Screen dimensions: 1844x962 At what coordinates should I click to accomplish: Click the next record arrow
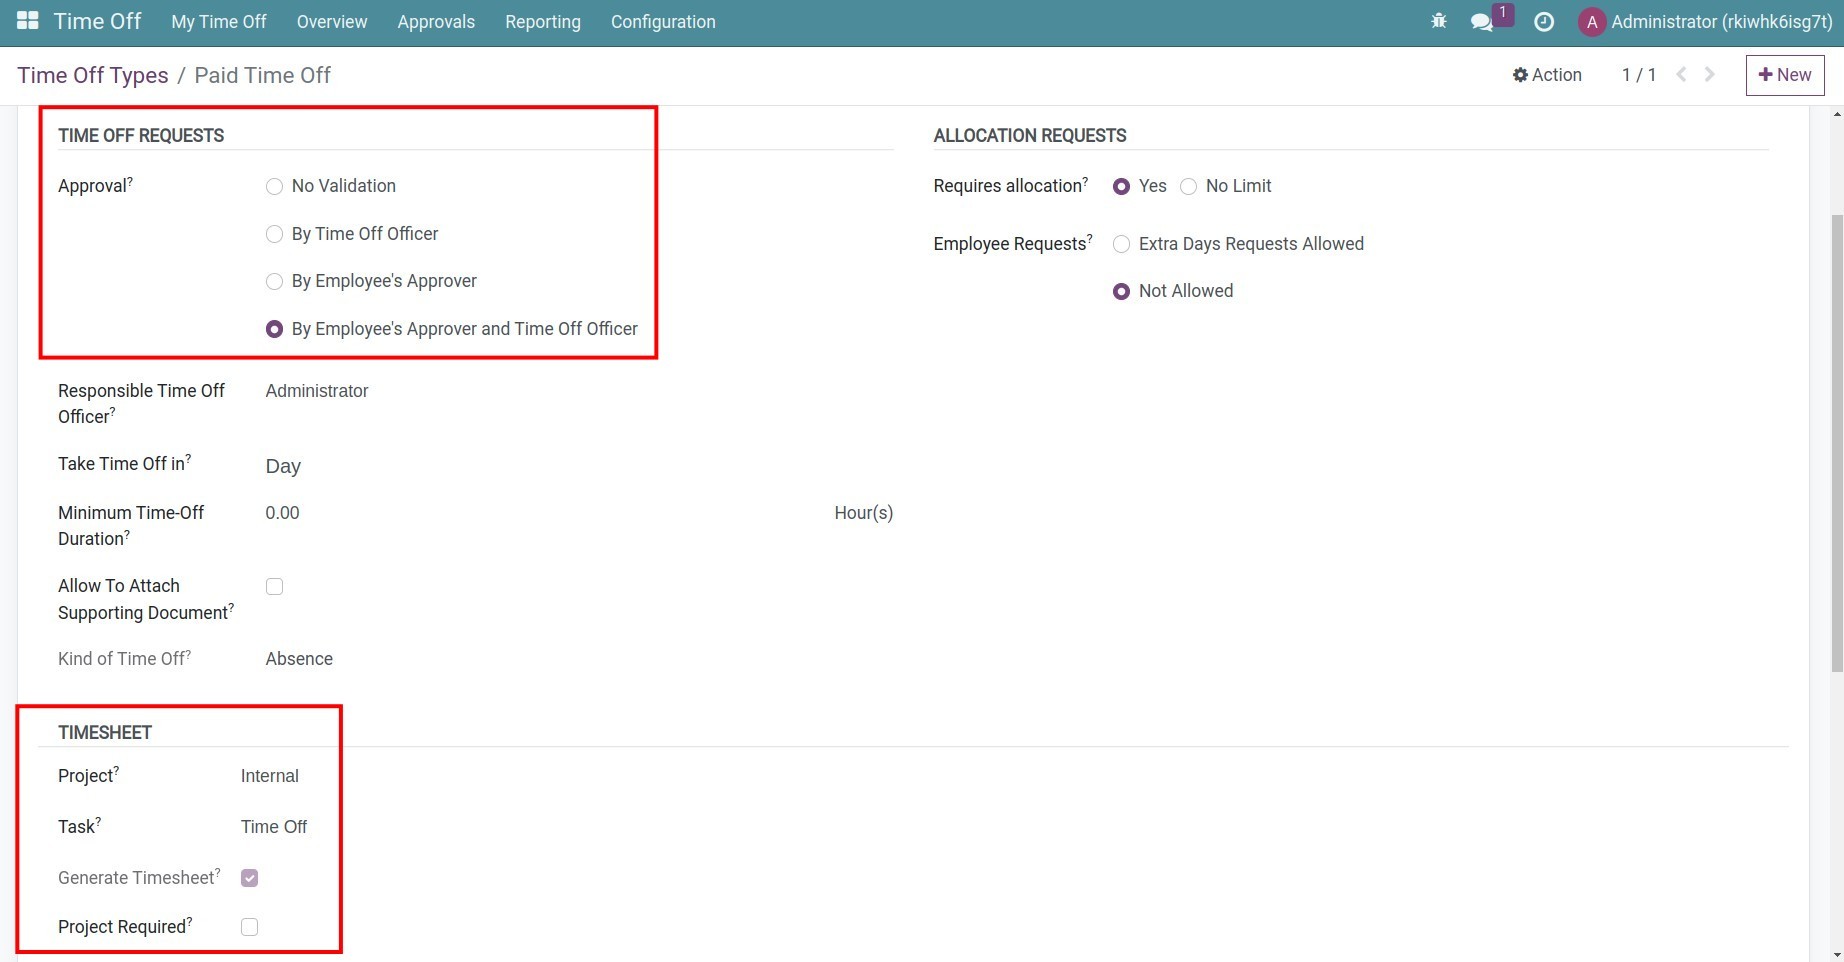[1709, 74]
